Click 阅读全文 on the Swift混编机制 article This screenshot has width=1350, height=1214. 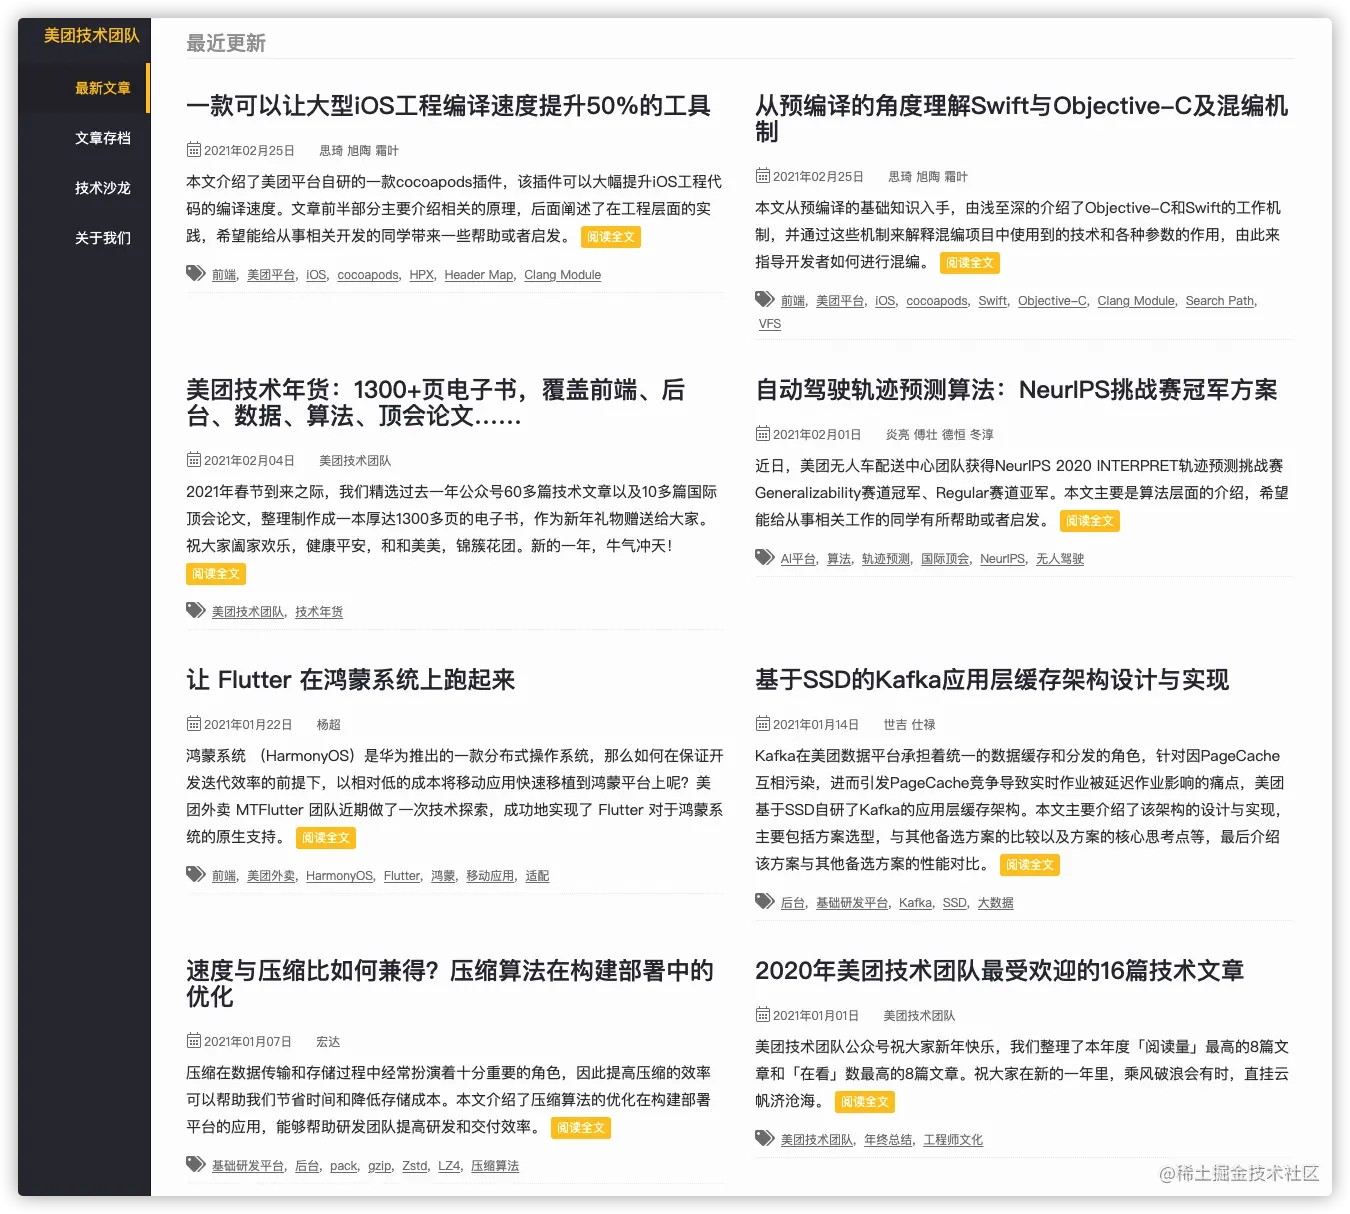(x=970, y=263)
